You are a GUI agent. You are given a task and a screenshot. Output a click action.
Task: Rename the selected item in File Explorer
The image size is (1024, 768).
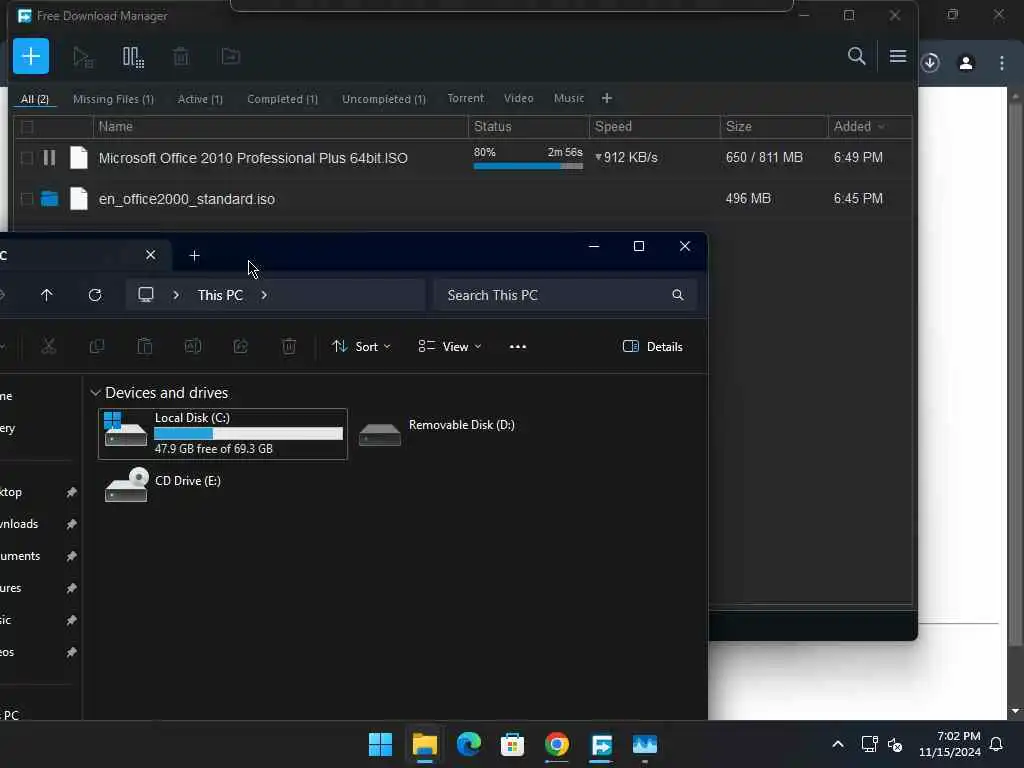(x=193, y=347)
